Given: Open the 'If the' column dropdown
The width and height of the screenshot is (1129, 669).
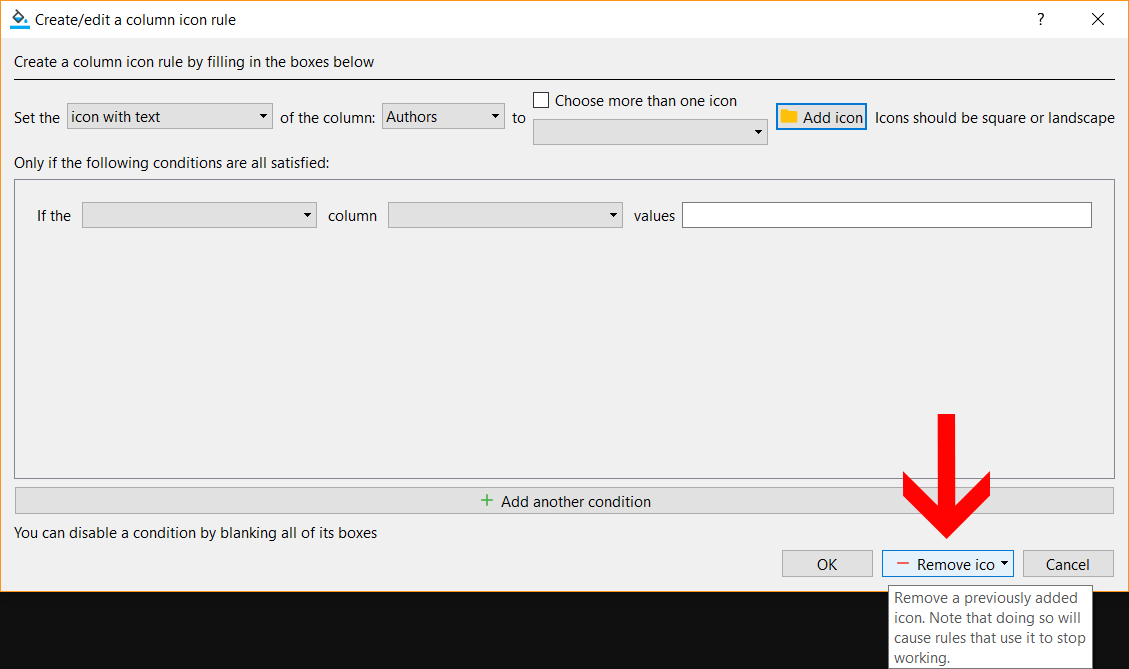Looking at the screenshot, I should click(x=199, y=215).
